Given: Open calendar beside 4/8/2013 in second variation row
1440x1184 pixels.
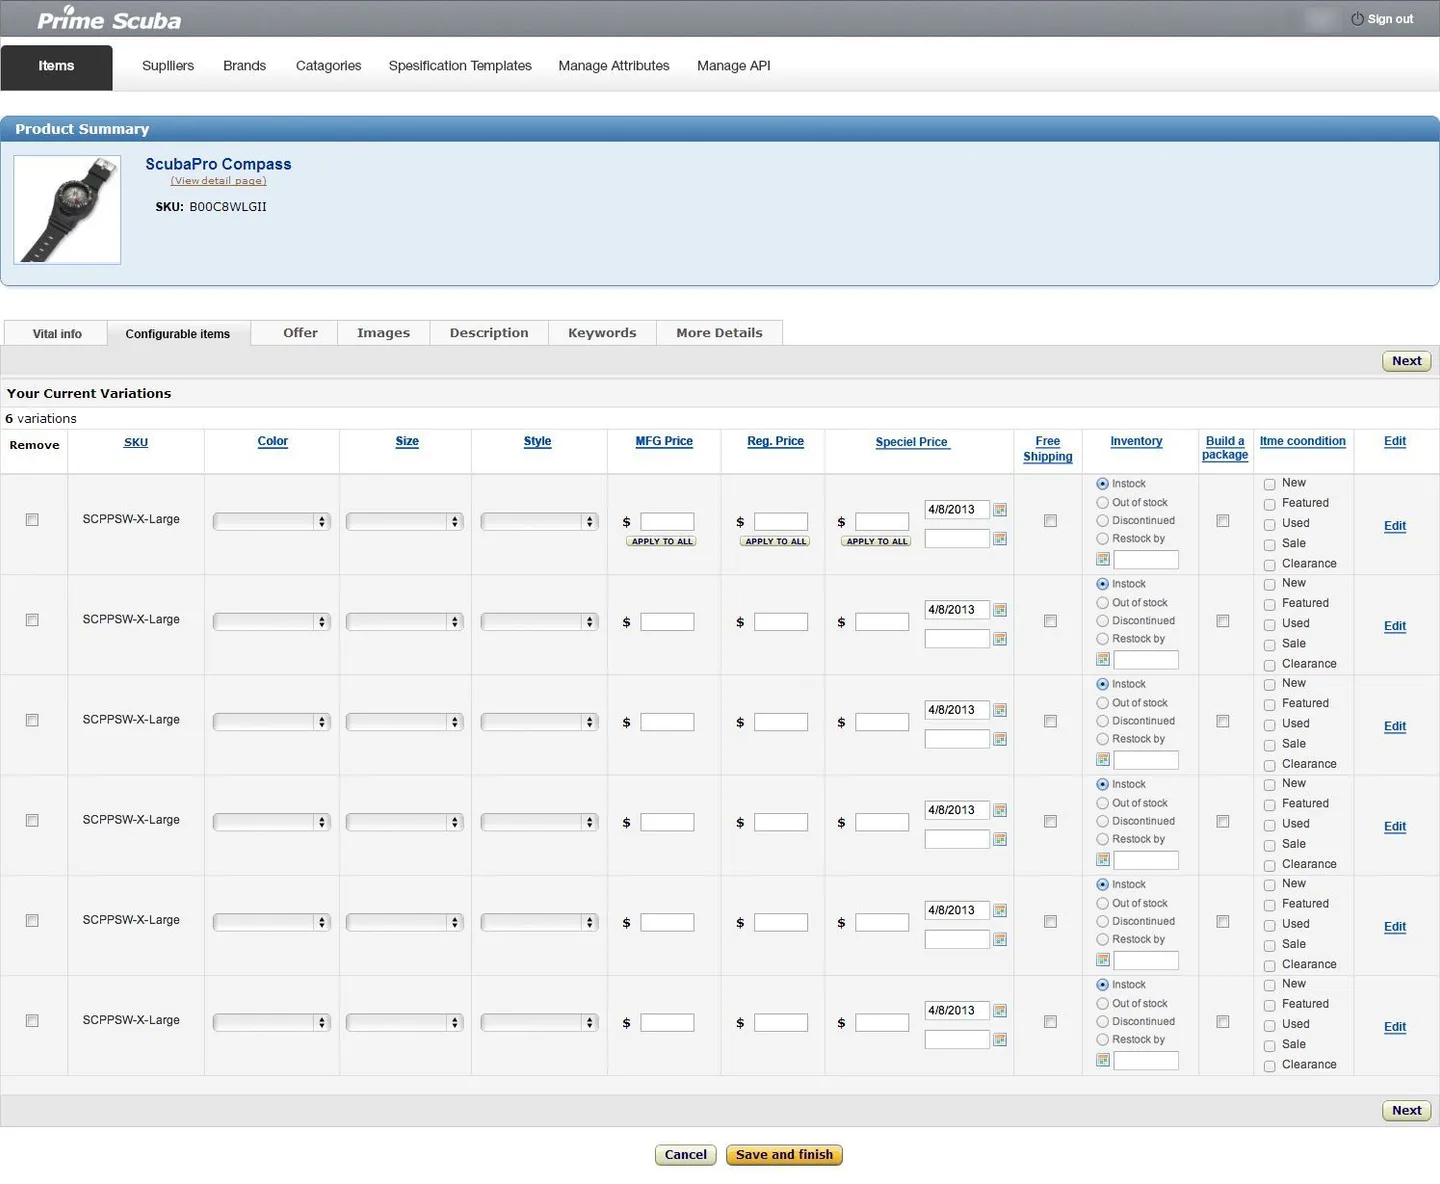Looking at the screenshot, I should (x=1000, y=610).
